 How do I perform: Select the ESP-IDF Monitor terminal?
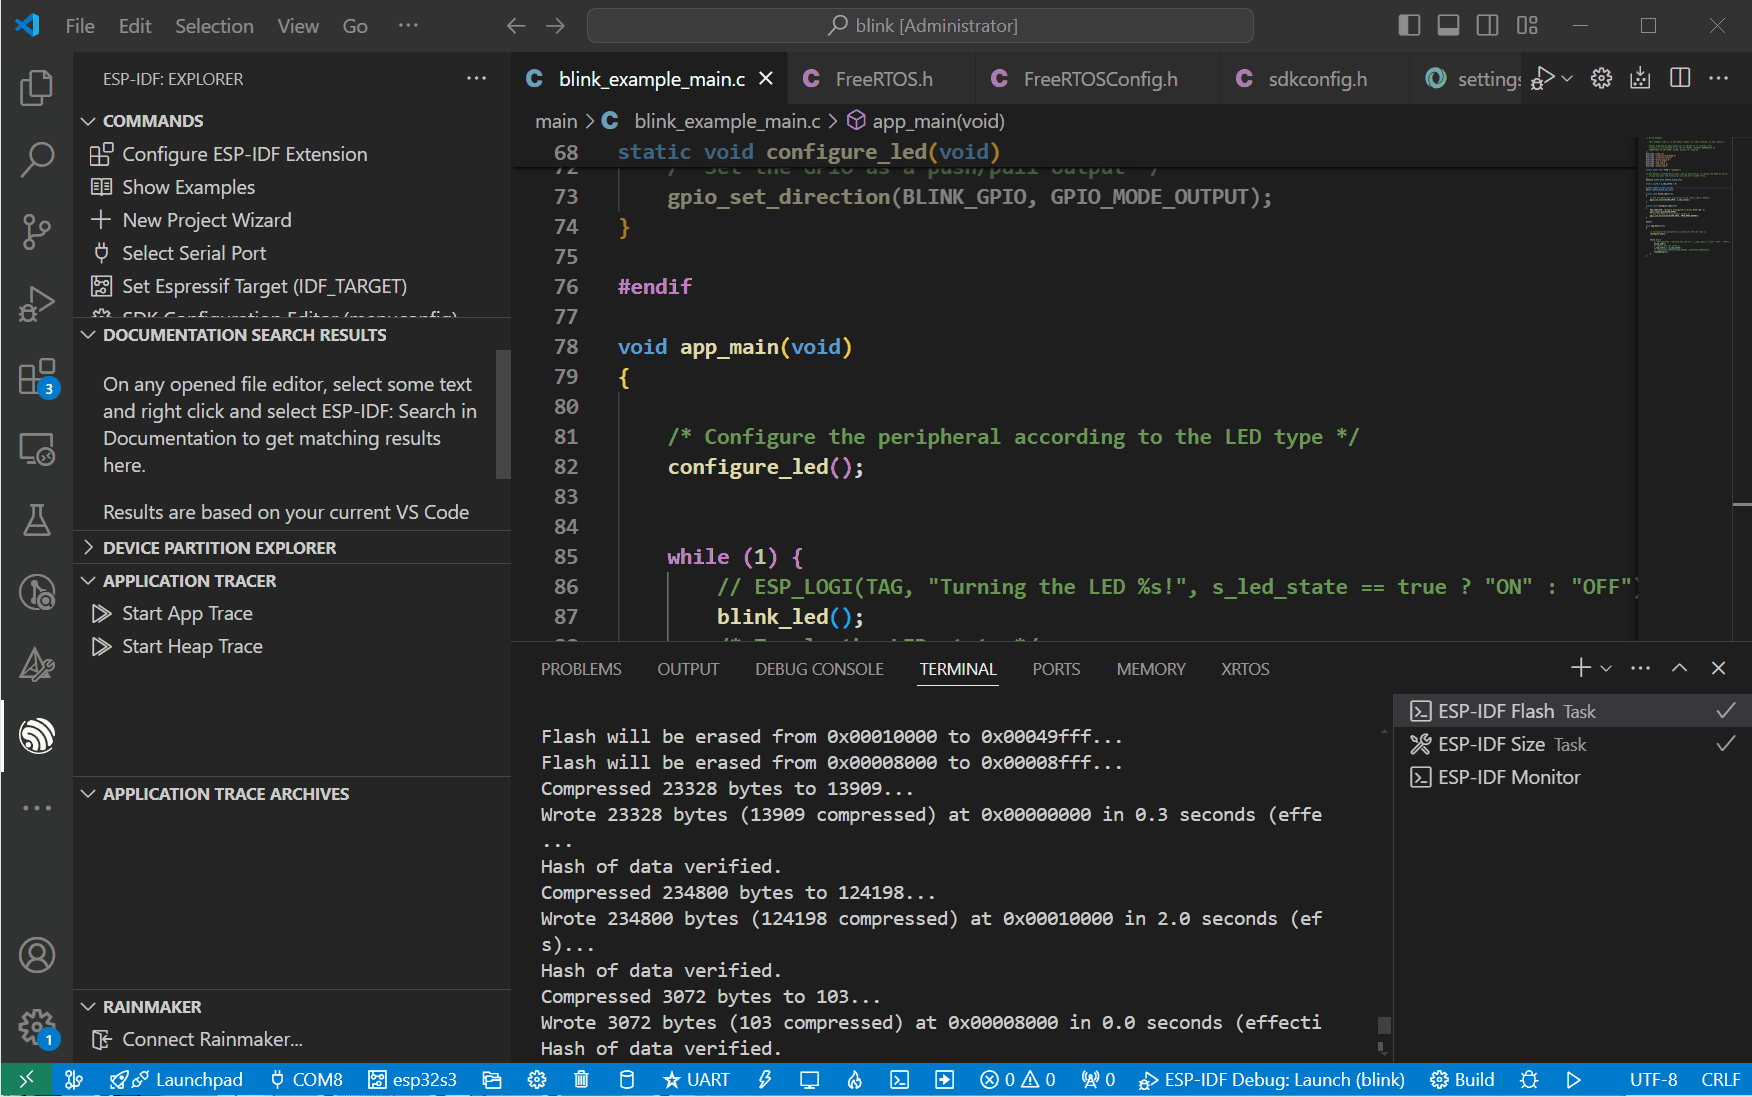[x=1572, y=777]
